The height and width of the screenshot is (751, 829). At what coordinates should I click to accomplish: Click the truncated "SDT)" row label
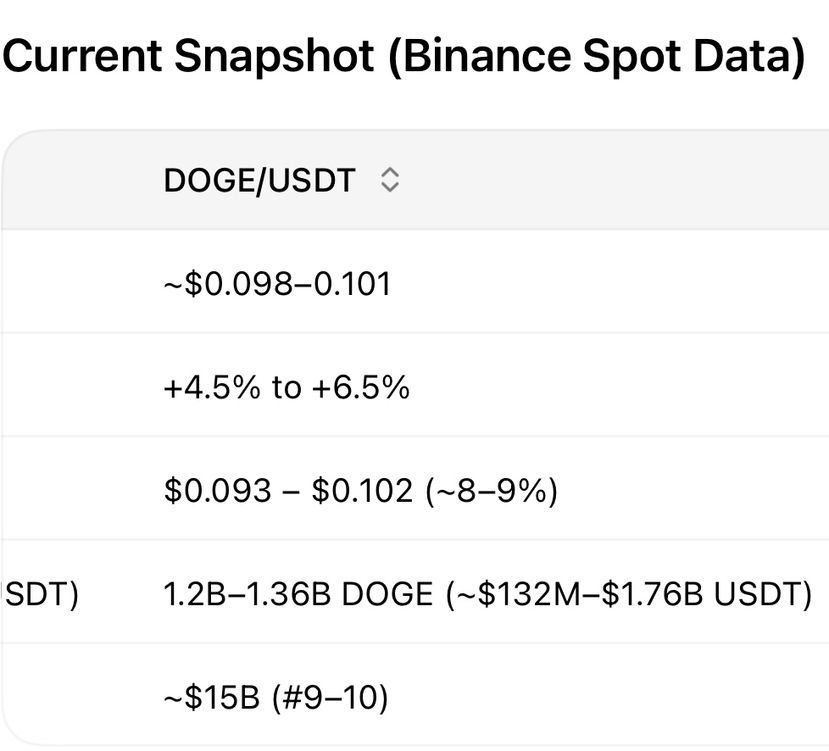point(42,595)
